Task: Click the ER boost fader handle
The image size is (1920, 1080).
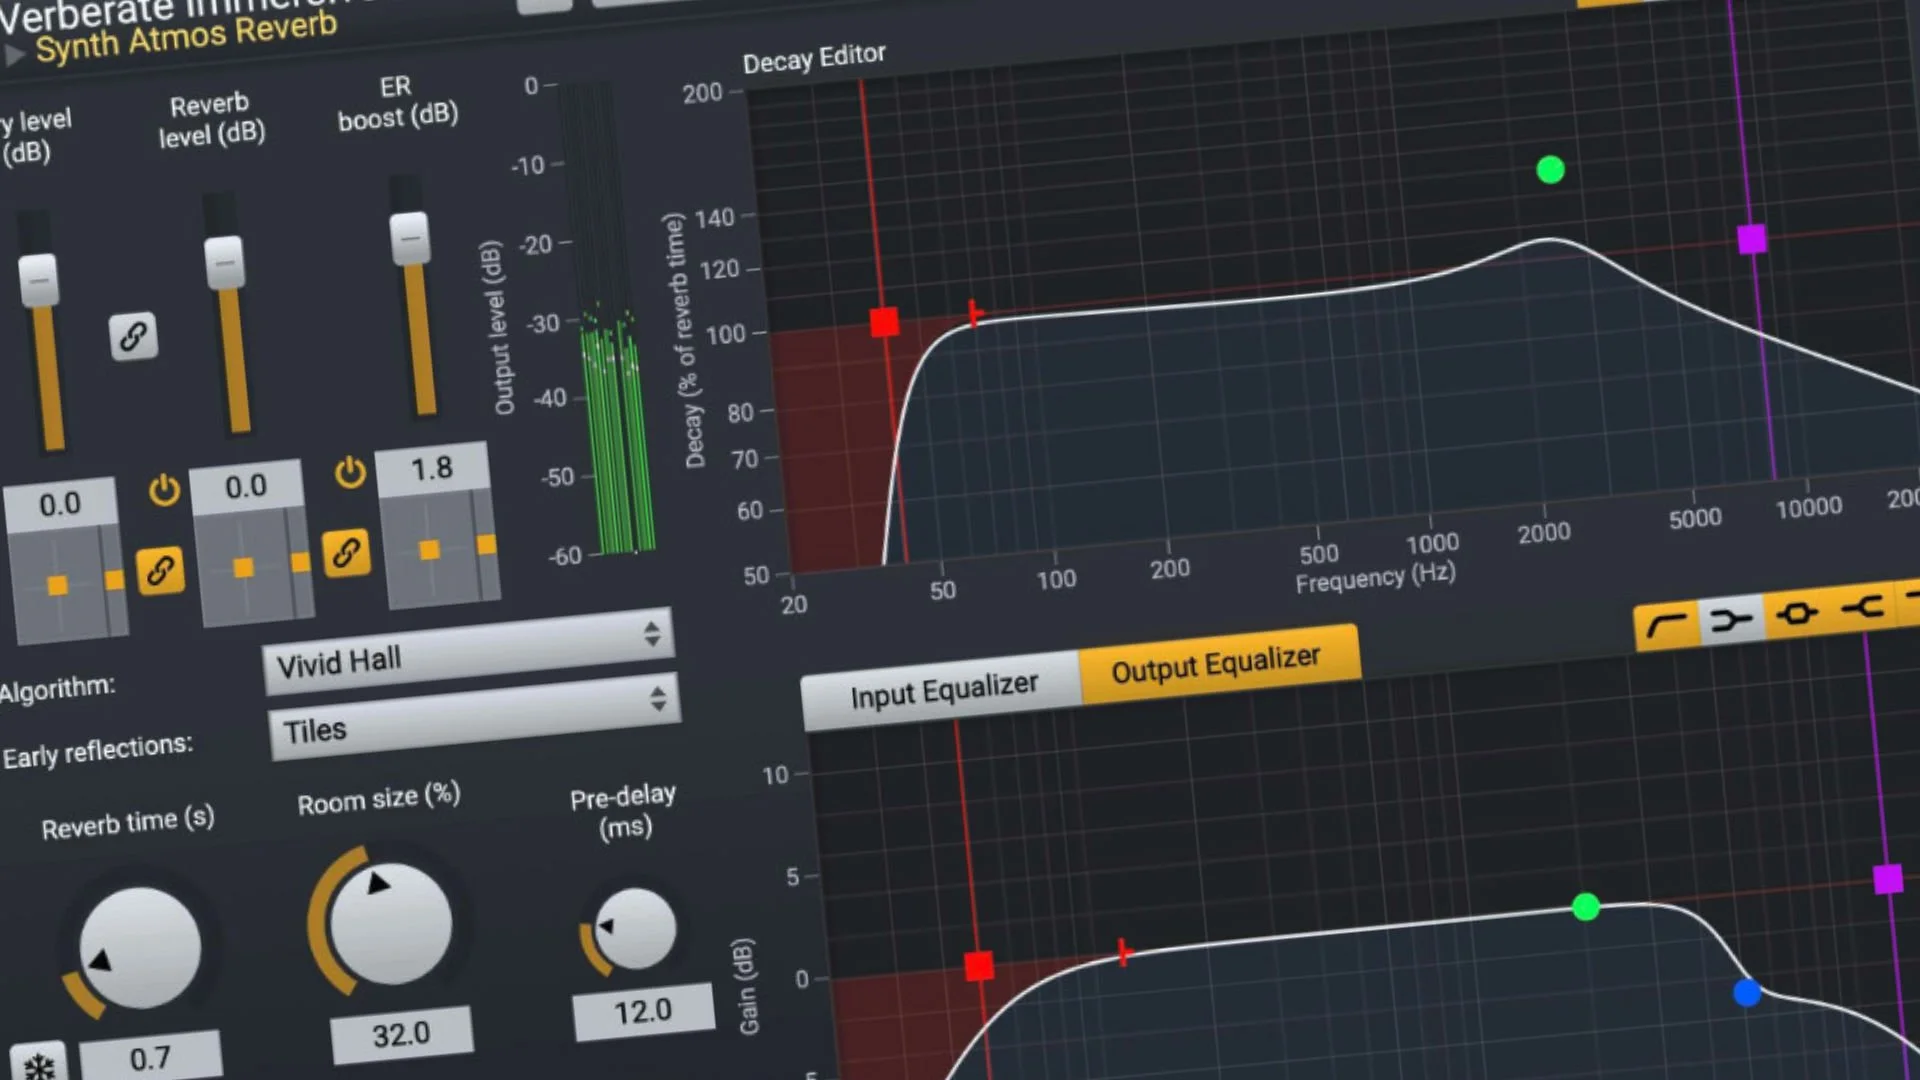Action: (x=410, y=238)
